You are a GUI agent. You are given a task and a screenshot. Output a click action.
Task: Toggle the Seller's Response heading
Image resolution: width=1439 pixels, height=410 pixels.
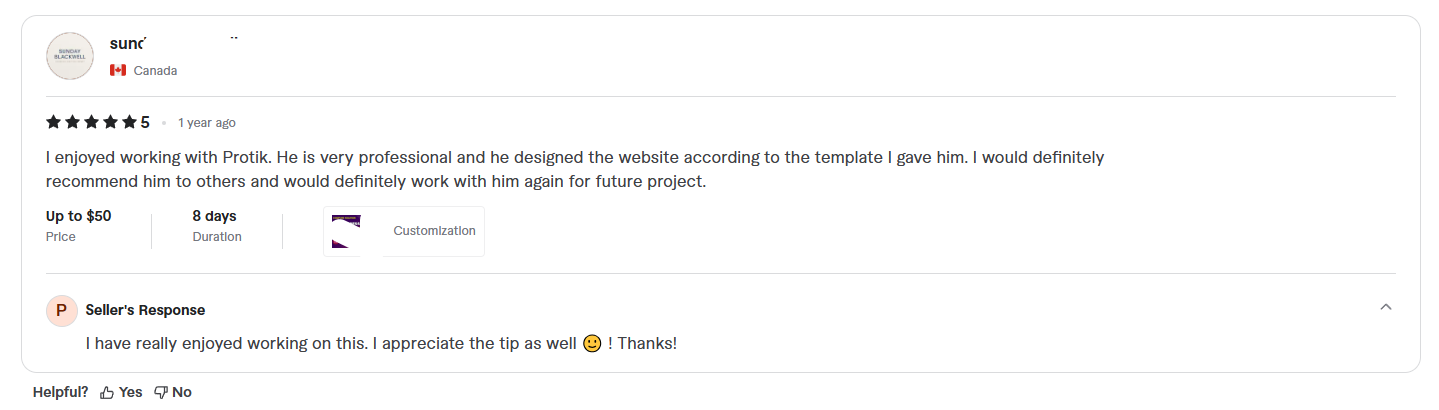(x=145, y=310)
